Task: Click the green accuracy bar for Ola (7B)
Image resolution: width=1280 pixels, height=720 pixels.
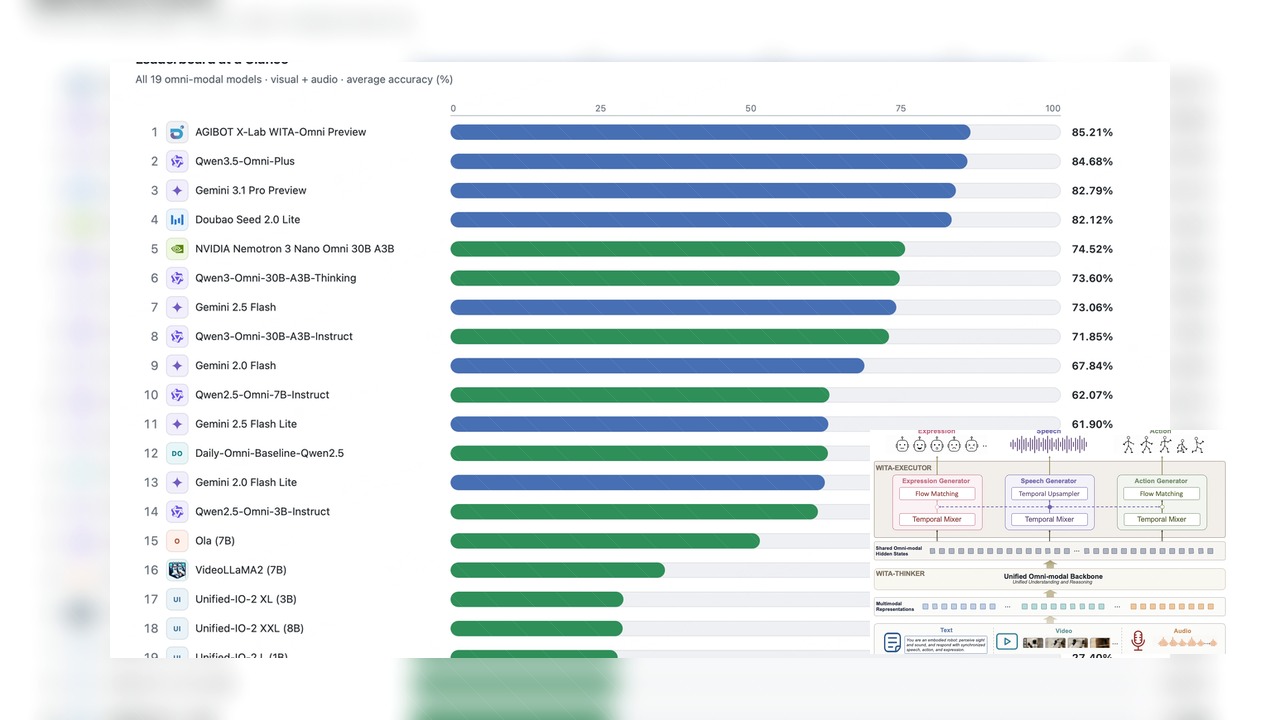Action: pyautogui.click(x=605, y=541)
